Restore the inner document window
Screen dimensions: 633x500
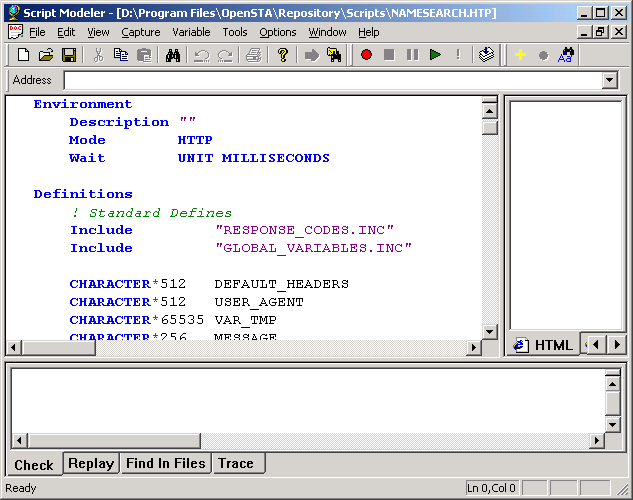[601, 32]
